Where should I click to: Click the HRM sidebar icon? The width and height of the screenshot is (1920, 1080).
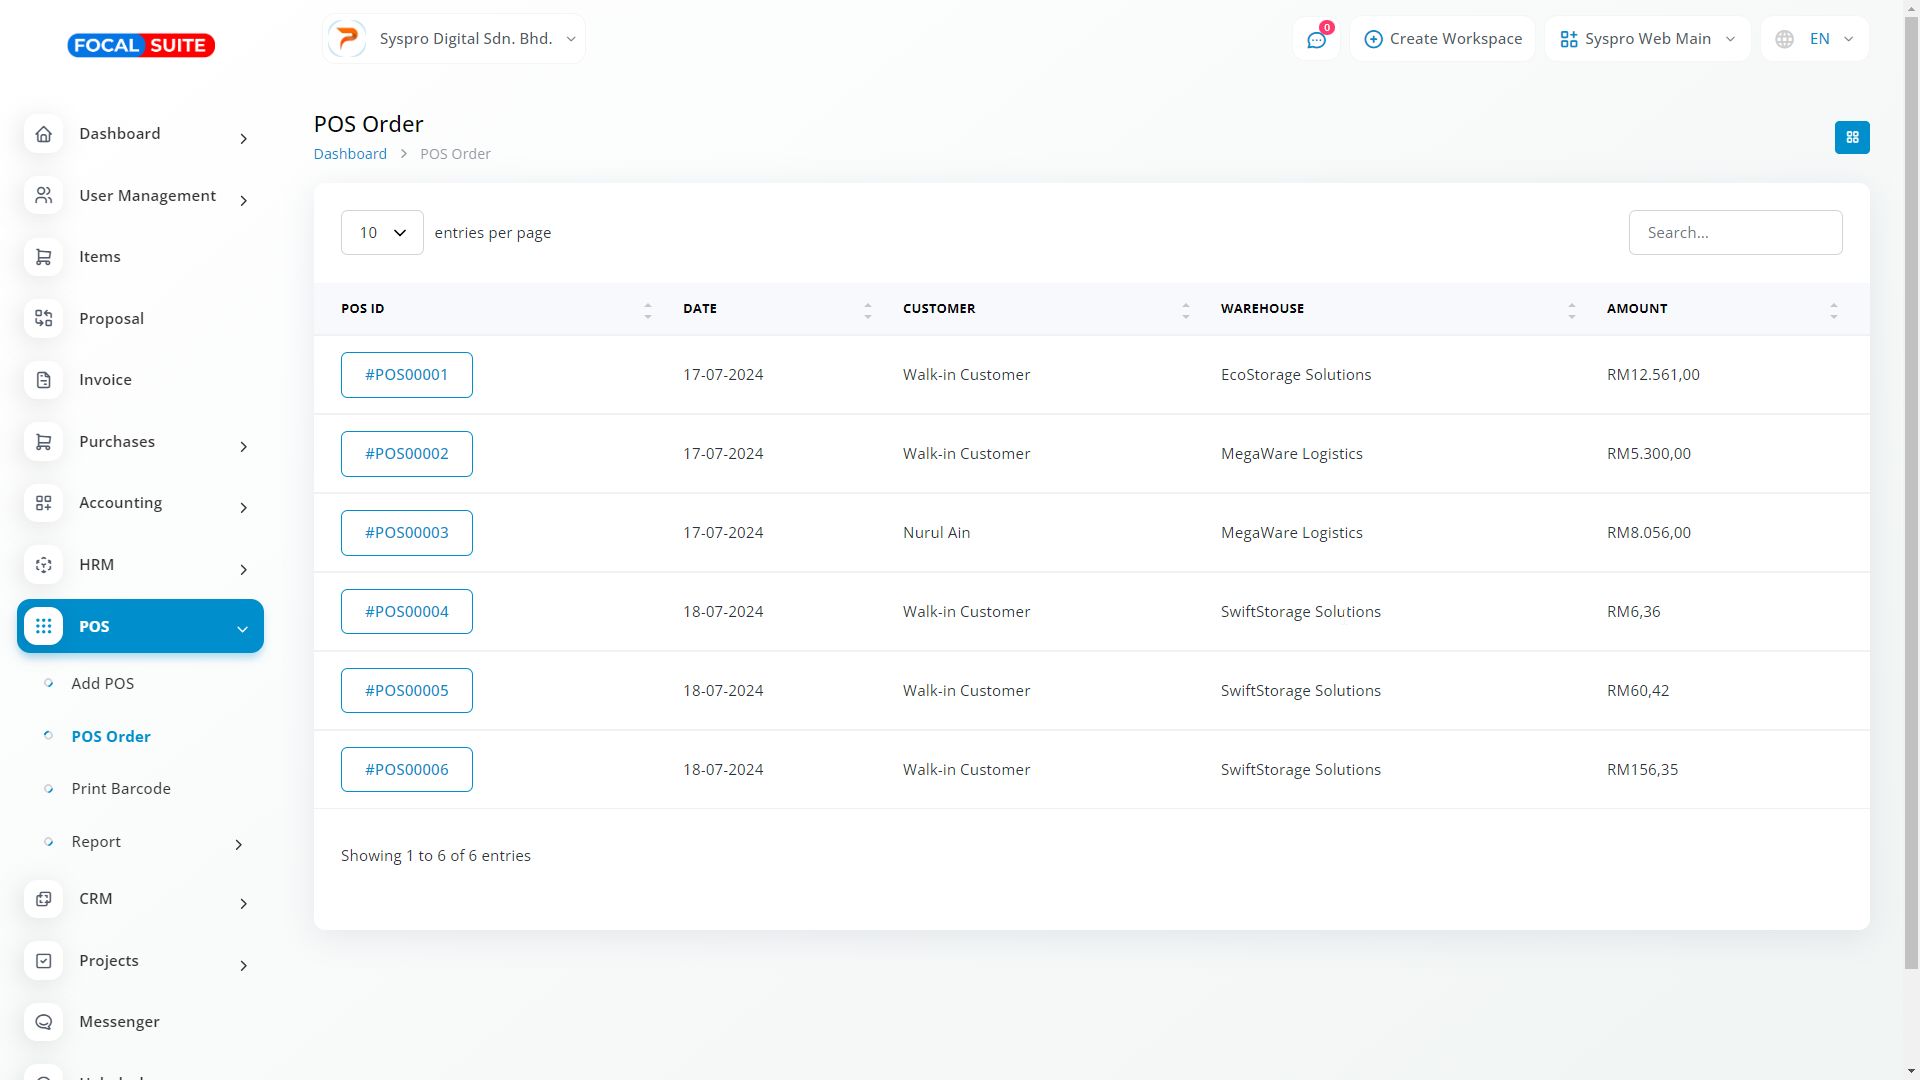pos(43,565)
